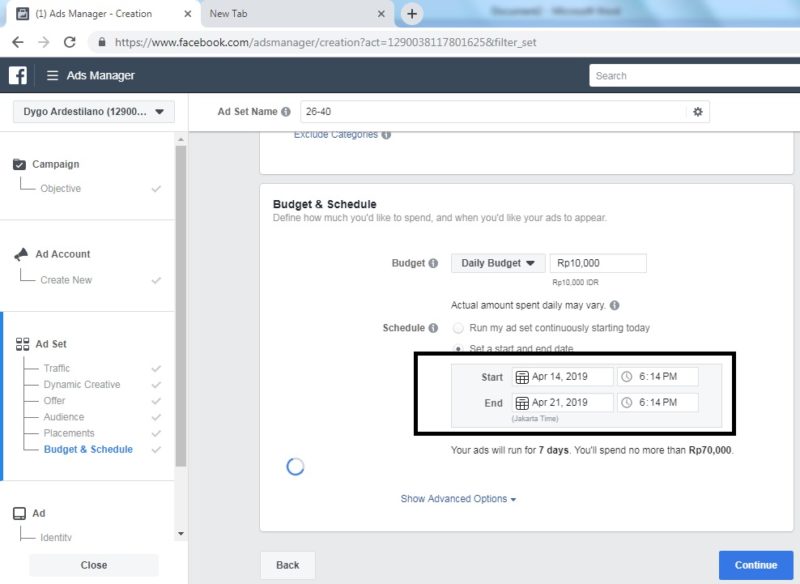Screen dimensions: 800x584
Task: Open the ad set name gear settings
Action: (x=697, y=112)
